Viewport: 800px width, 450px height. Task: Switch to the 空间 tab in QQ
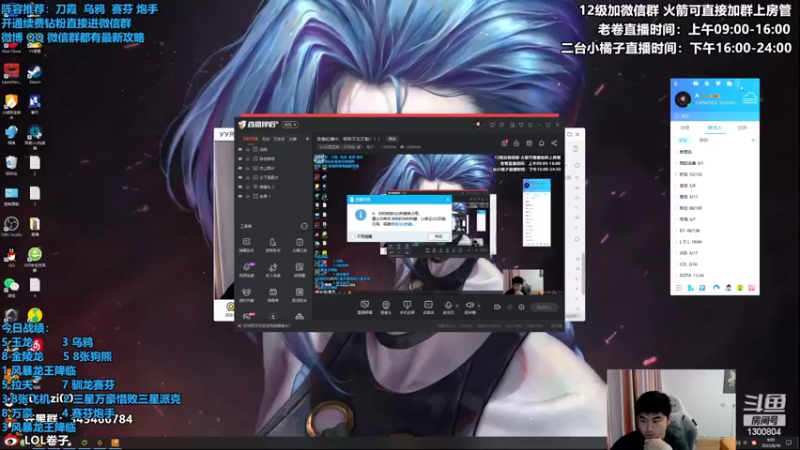[x=742, y=128]
